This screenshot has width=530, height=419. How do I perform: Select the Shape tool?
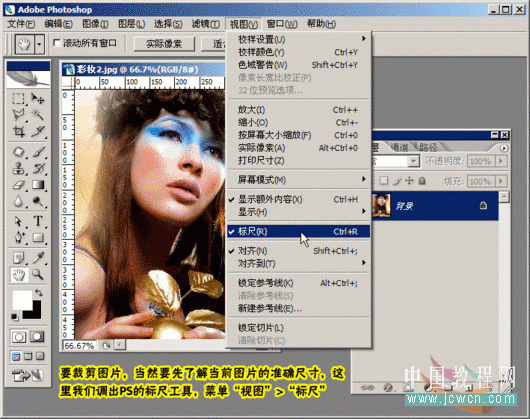[37, 238]
